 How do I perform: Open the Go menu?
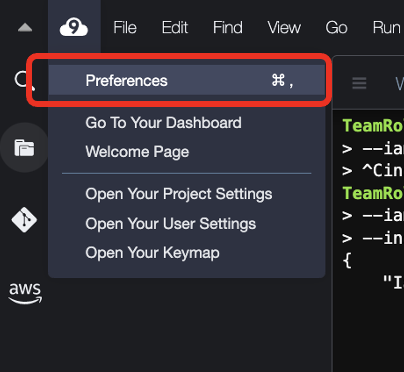click(336, 27)
